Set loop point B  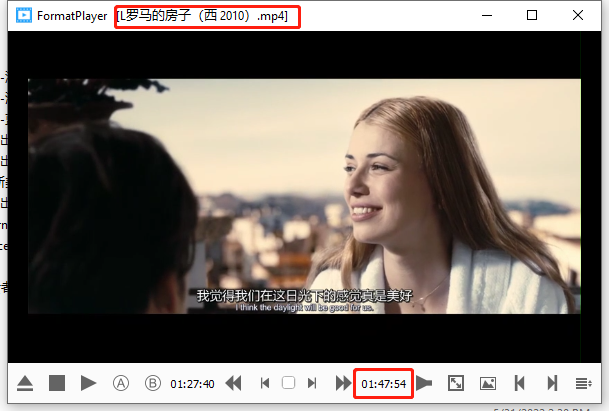[153, 383]
